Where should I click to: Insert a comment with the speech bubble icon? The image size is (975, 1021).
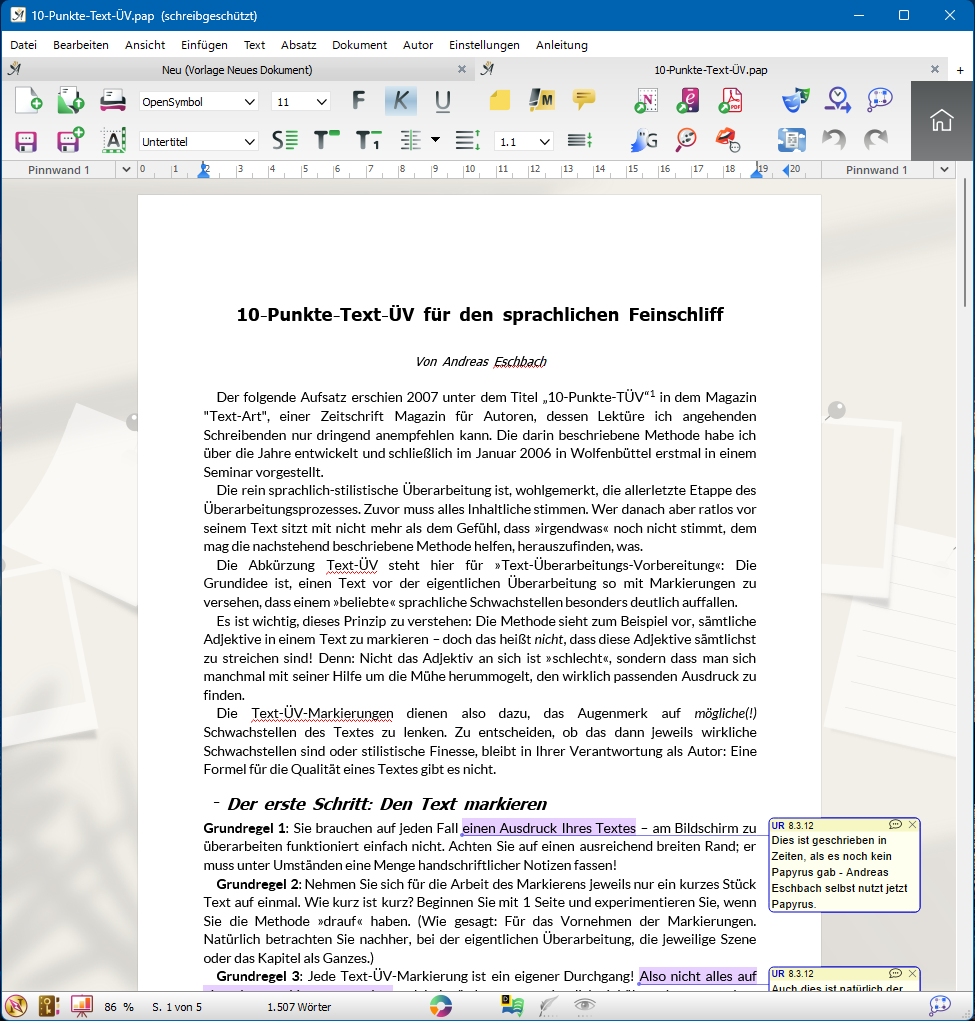click(x=584, y=100)
